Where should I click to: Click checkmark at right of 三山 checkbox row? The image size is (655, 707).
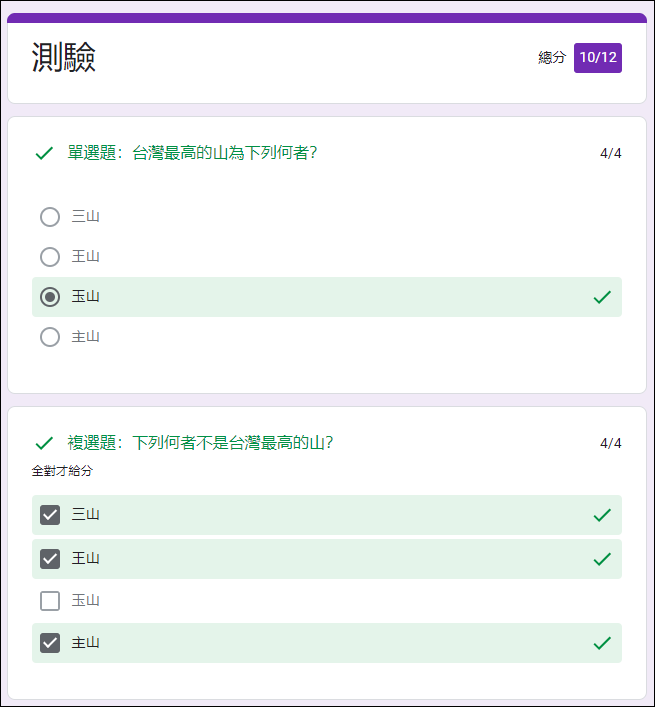click(x=602, y=515)
